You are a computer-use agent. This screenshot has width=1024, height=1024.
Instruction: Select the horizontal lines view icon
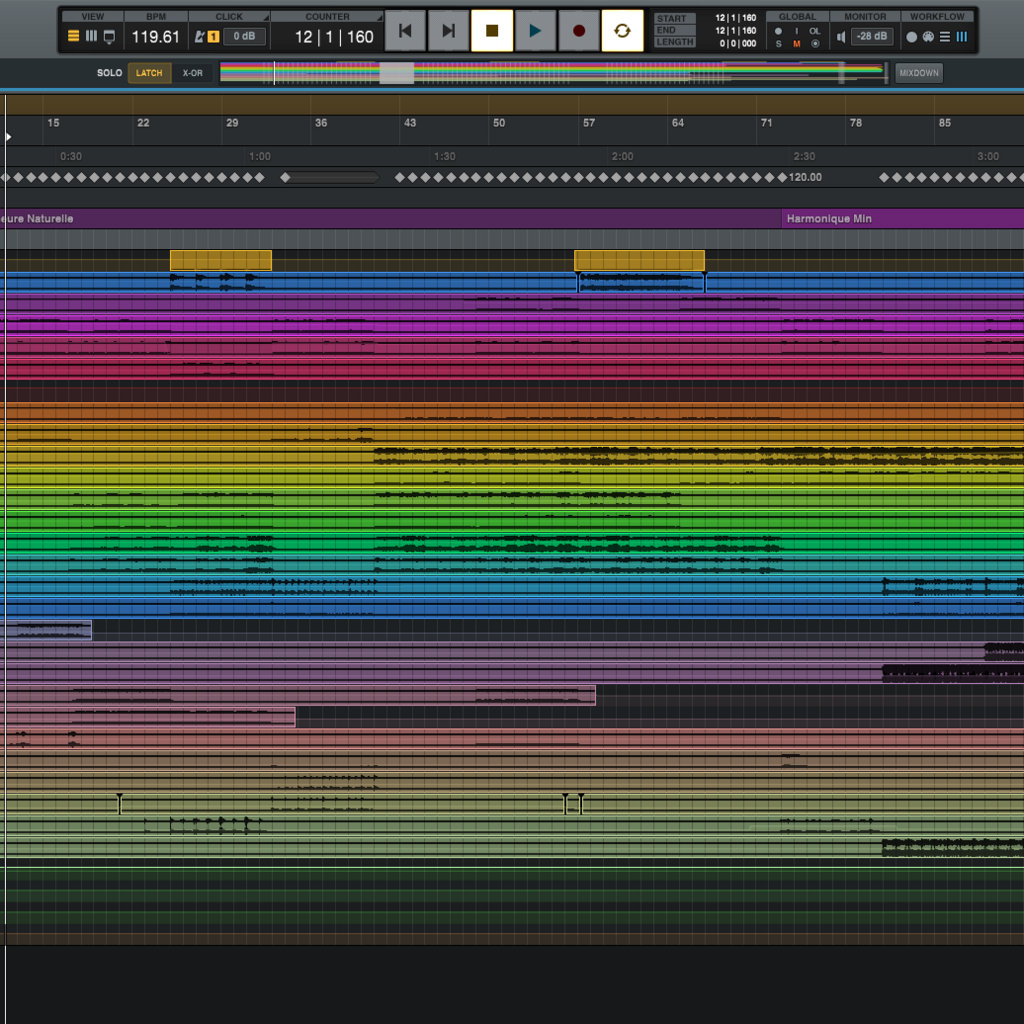click(73, 37)
